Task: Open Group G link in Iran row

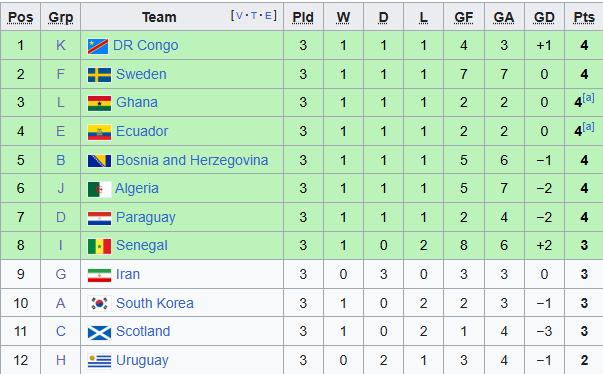Action: point(61,274)
